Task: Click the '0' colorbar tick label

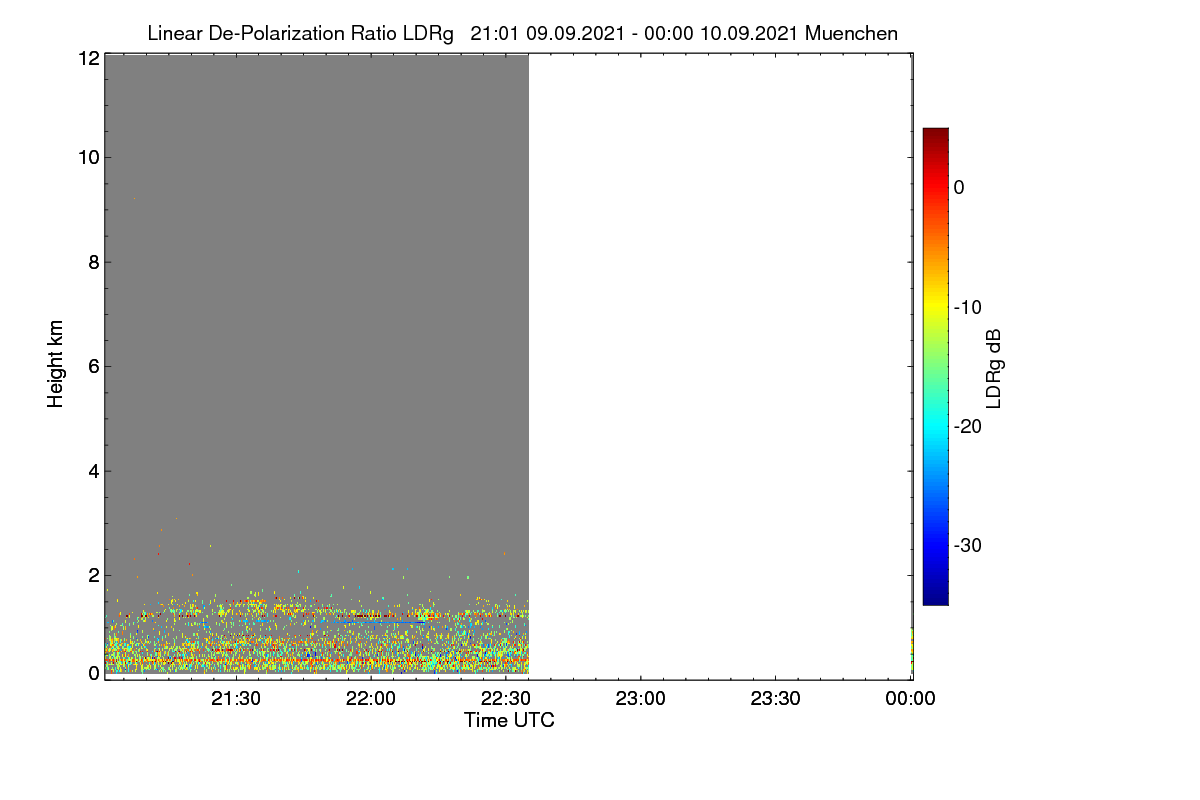Action: (959, 187)
